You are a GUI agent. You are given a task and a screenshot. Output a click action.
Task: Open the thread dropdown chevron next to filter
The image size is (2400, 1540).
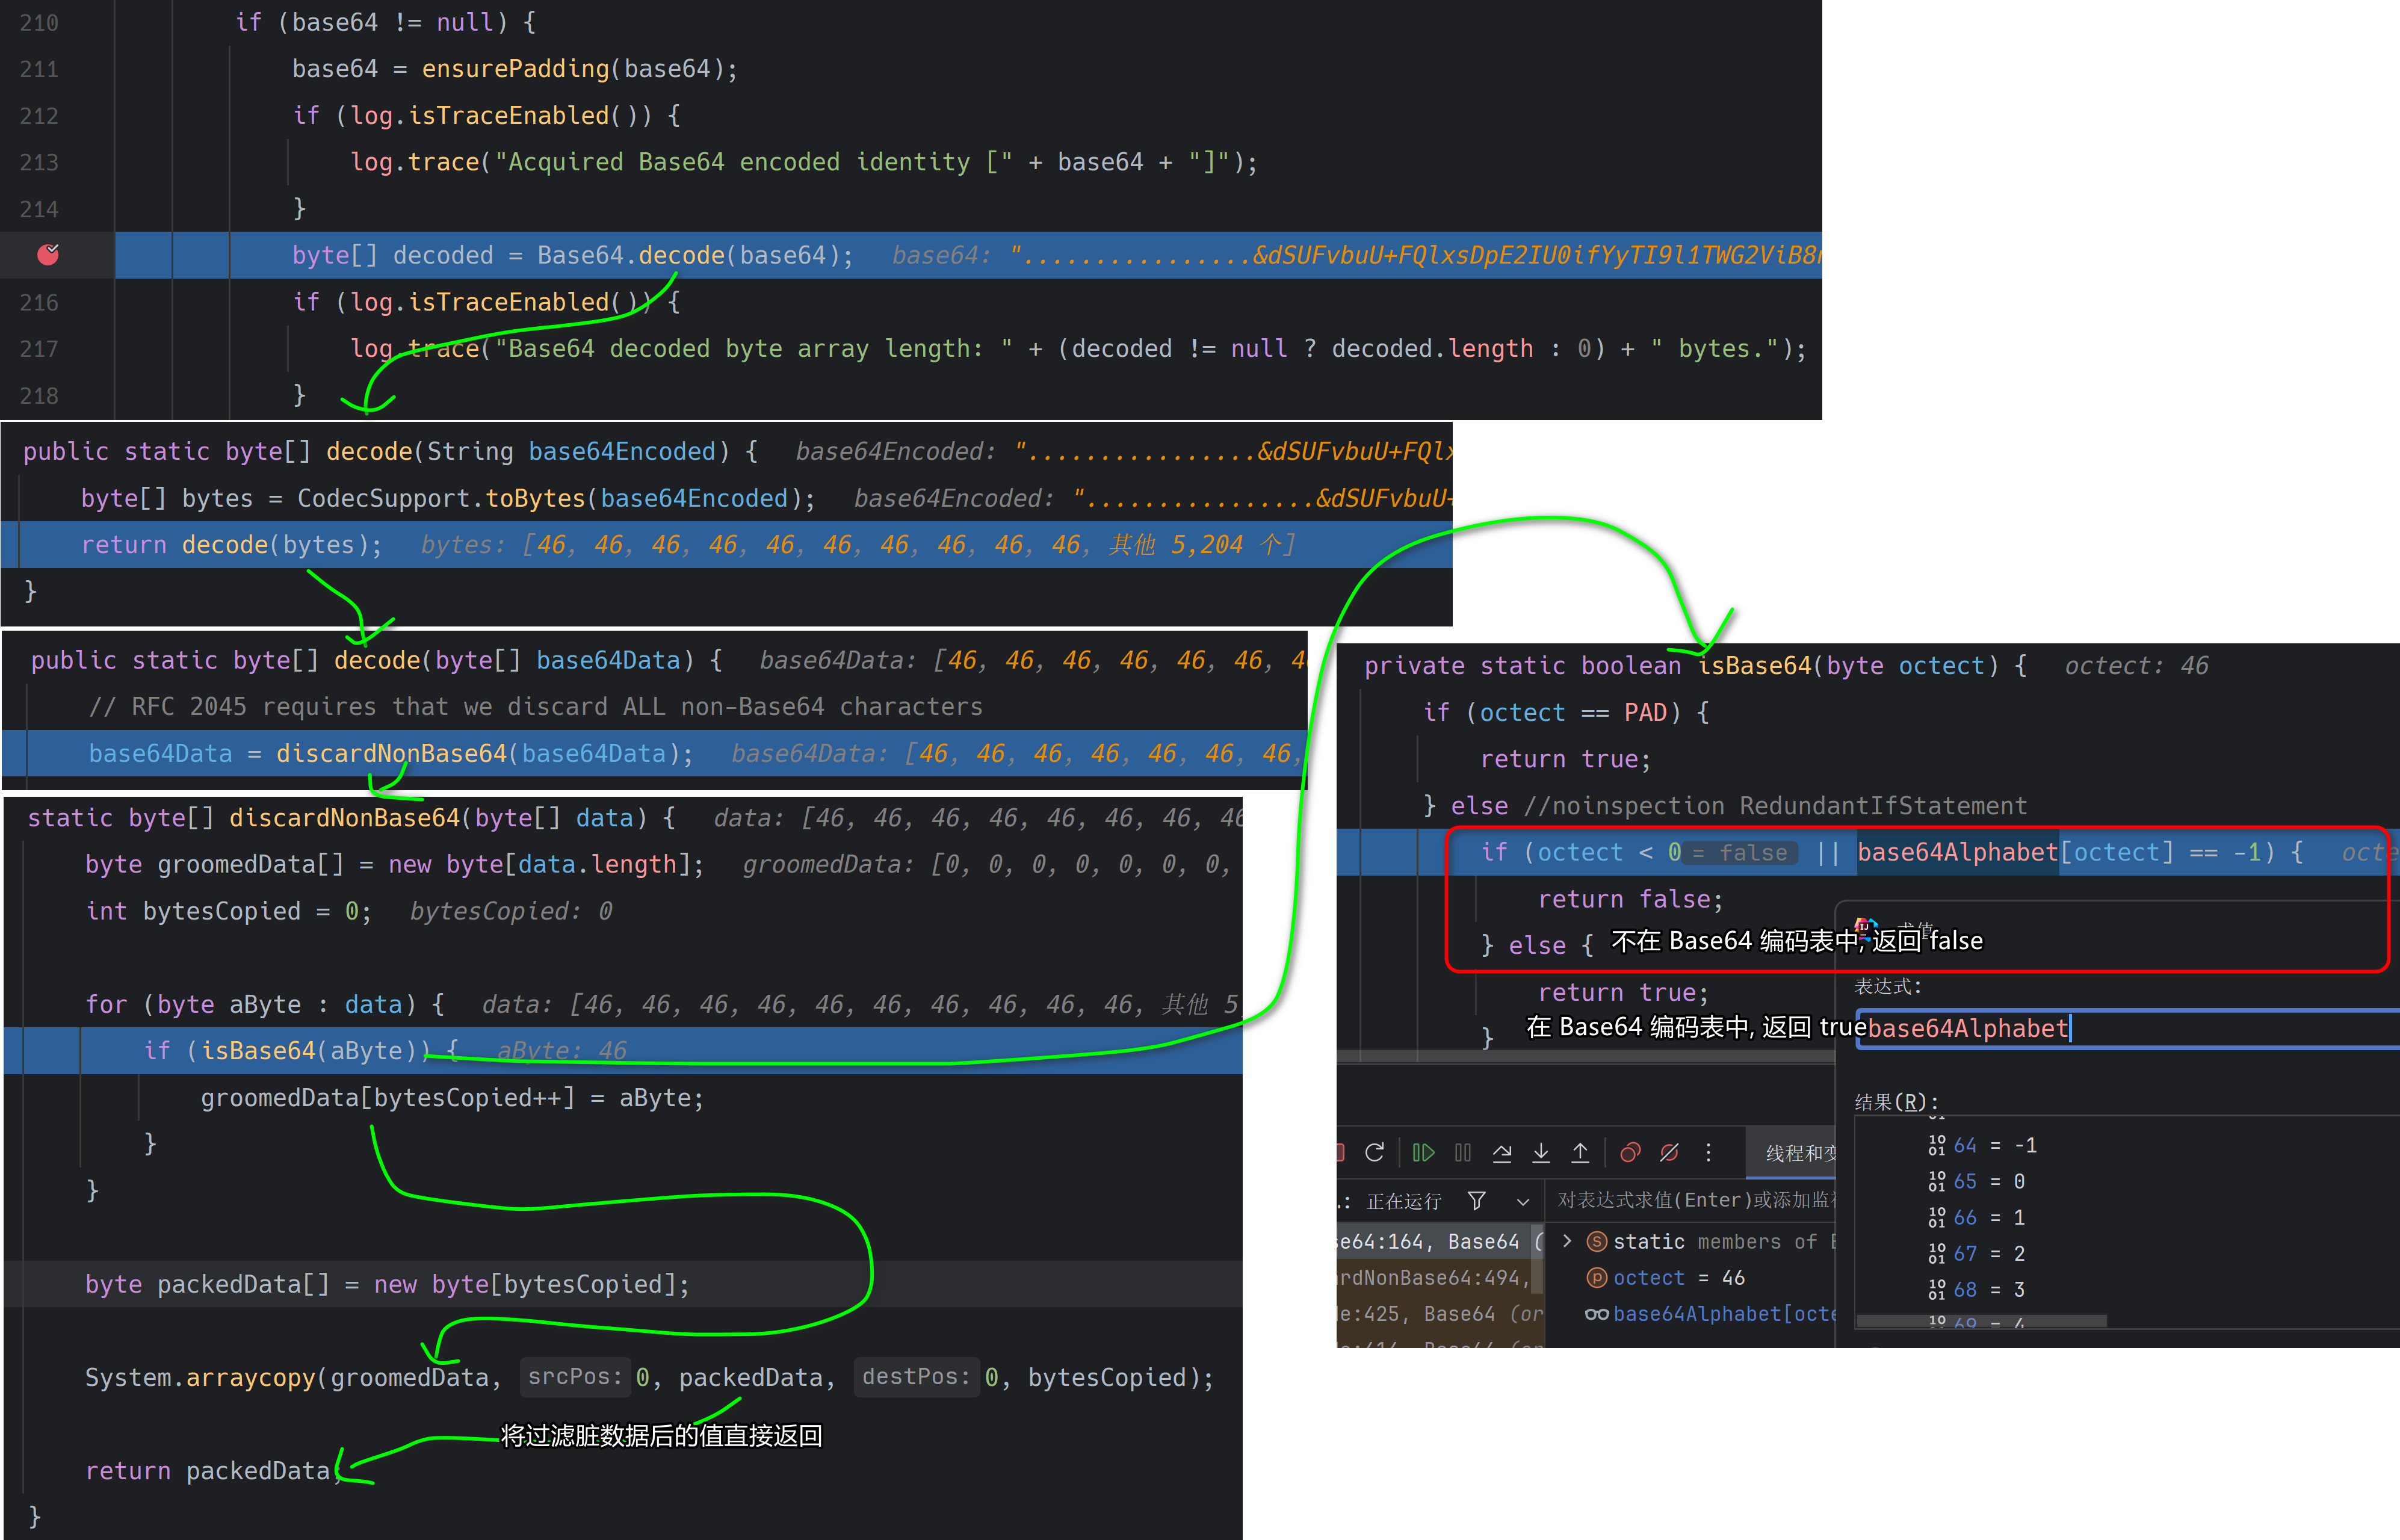1523,1201
